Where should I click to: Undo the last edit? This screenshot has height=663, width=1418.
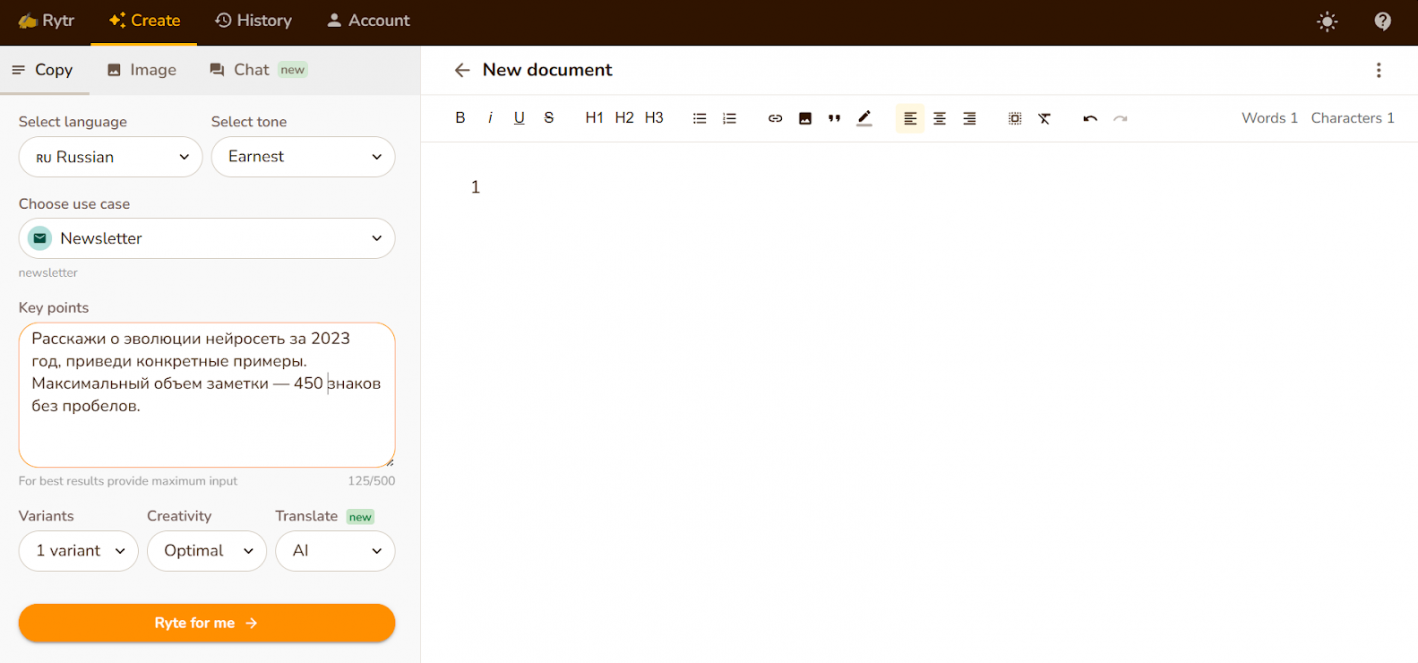pyautogui.click(x=1090, y=118)
